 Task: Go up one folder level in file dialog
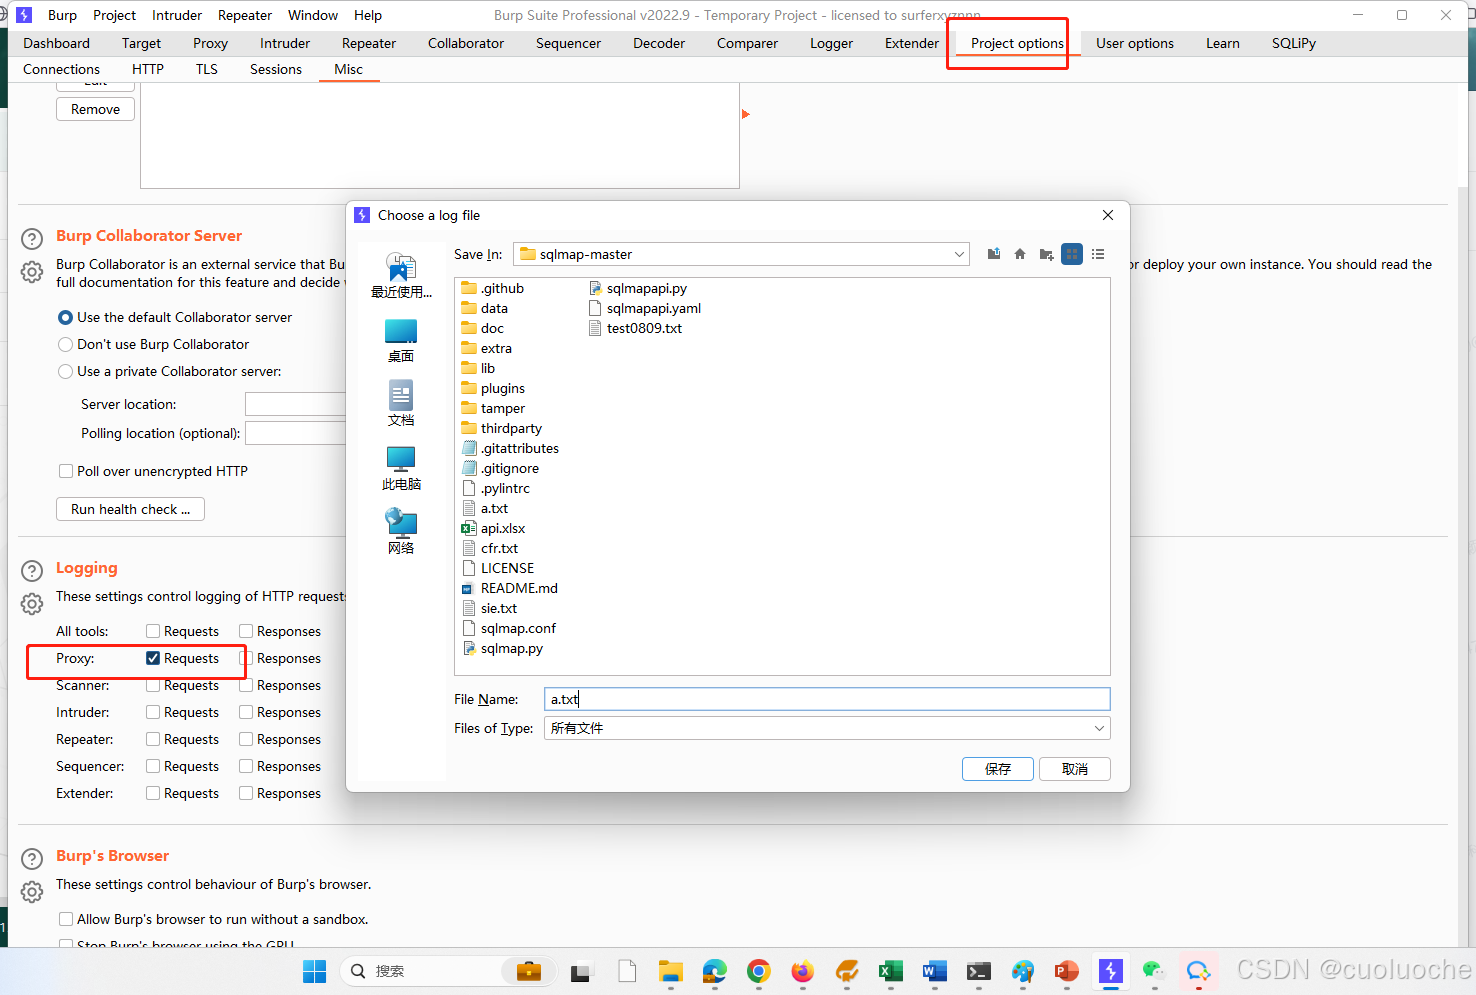pyautogui.click(x=994, y=254)
